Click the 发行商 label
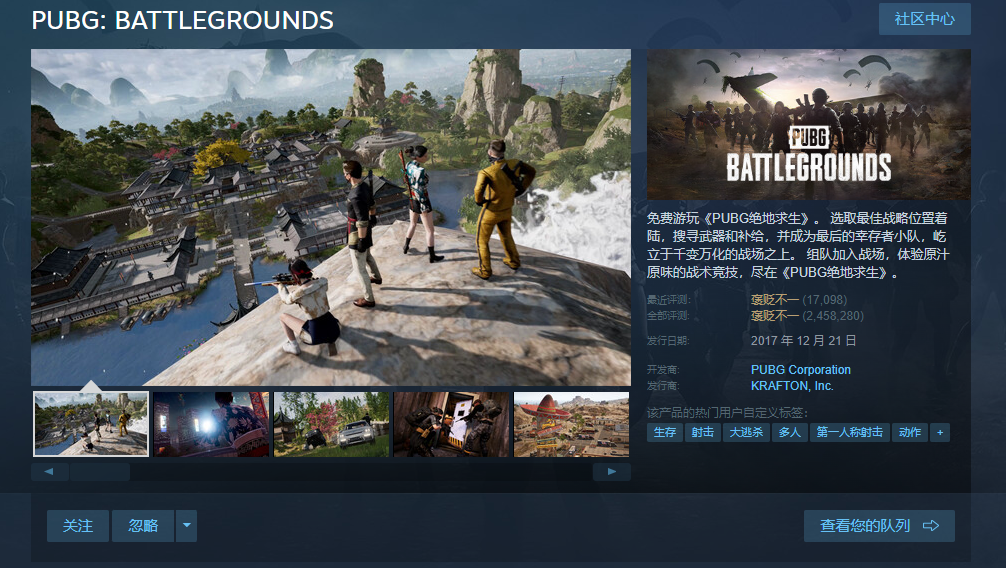The image size is (1006, 568). (663, 386)
